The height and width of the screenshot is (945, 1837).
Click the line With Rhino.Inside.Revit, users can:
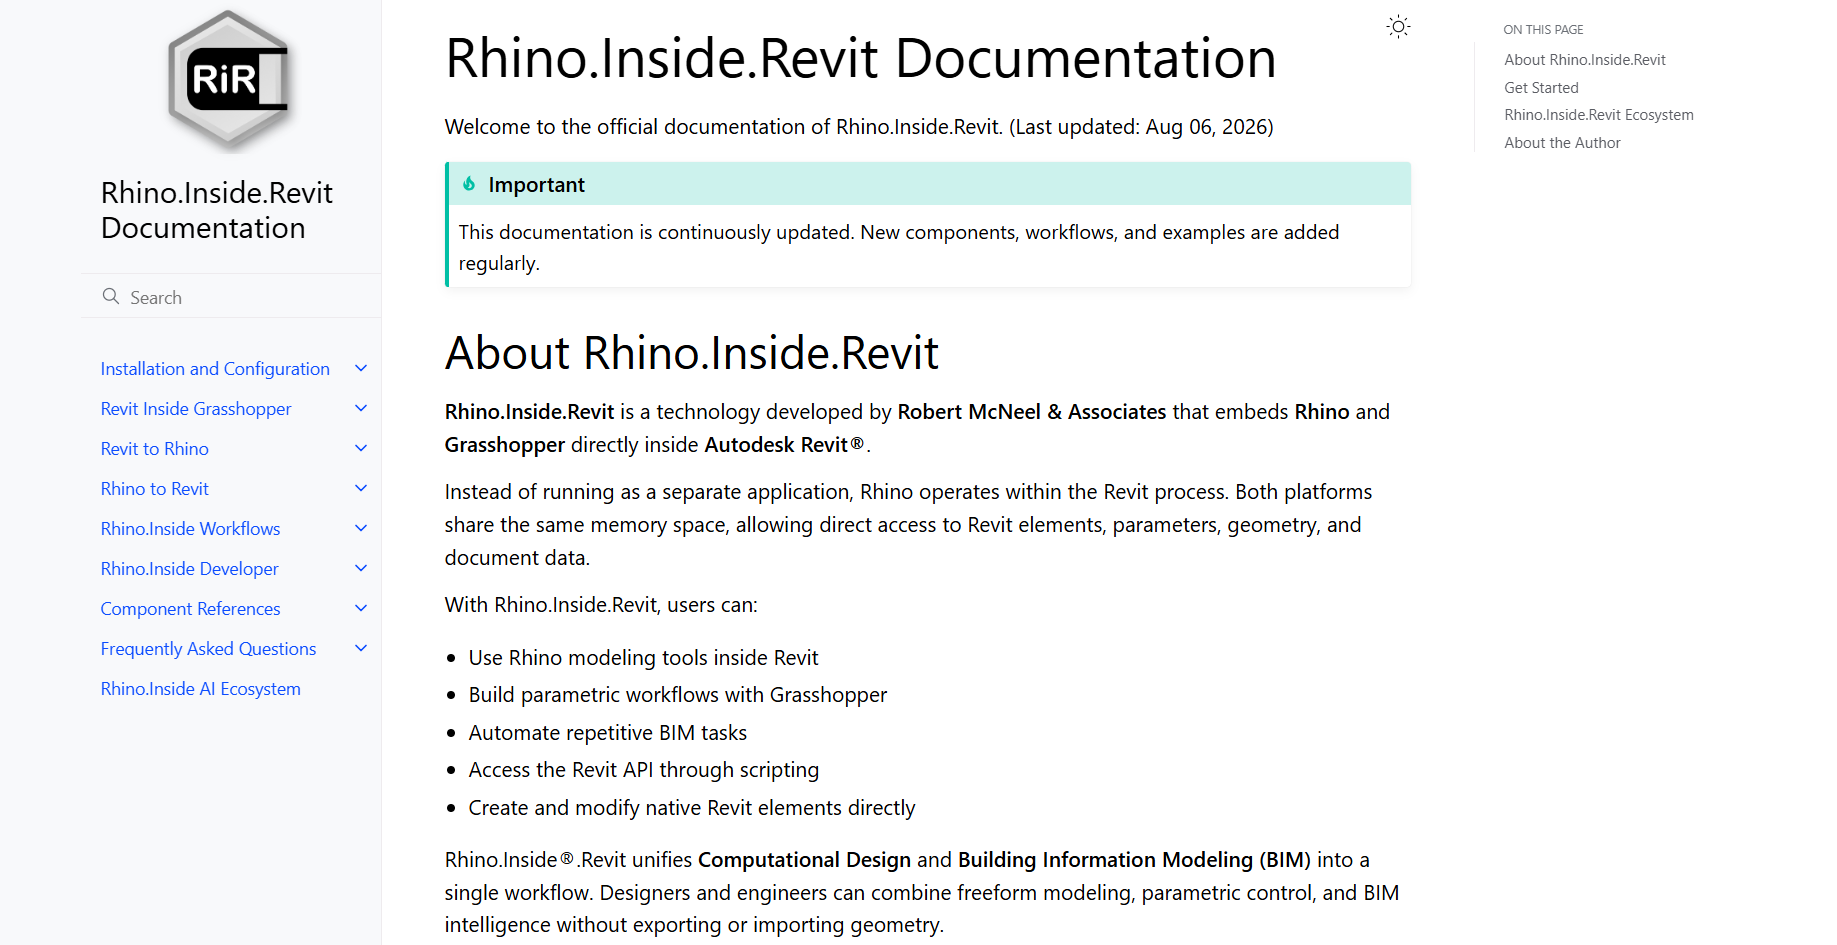601,605
